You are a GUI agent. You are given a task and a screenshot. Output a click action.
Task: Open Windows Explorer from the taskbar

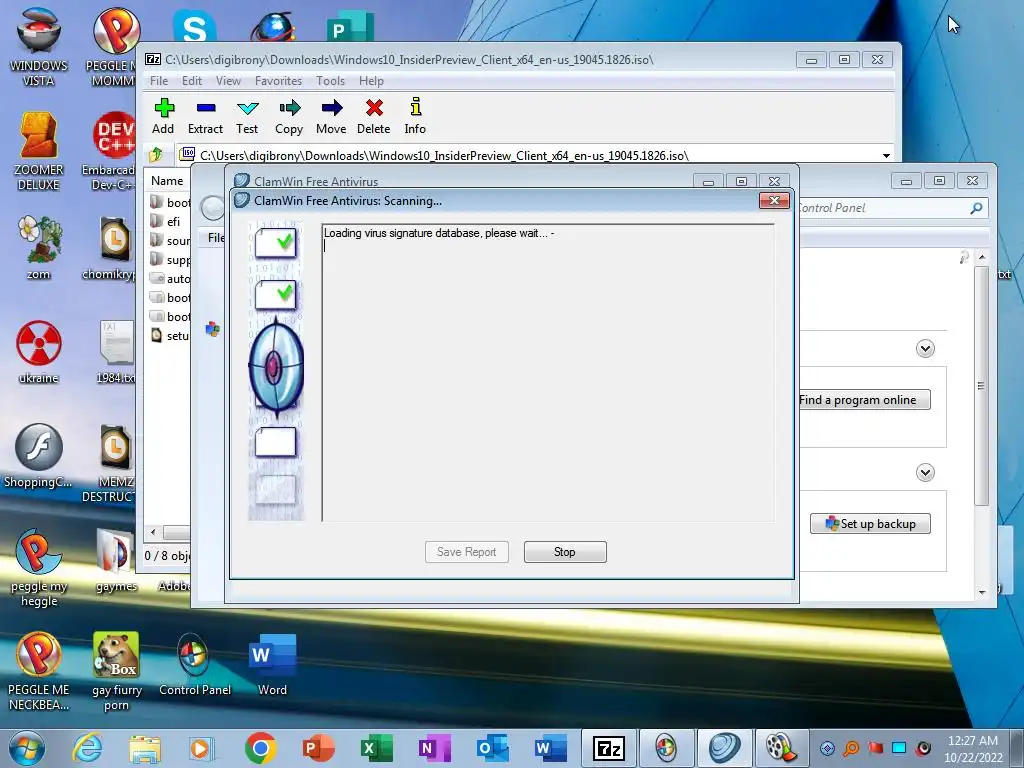click(144, 748)
